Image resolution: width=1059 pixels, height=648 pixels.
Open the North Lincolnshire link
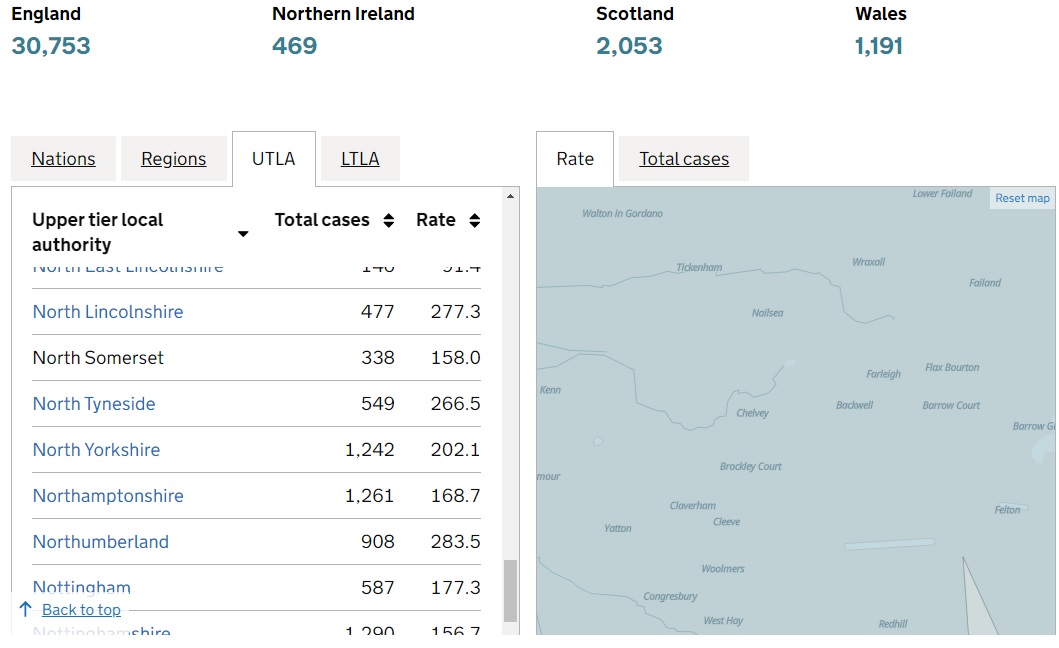(x=108, y=312)
